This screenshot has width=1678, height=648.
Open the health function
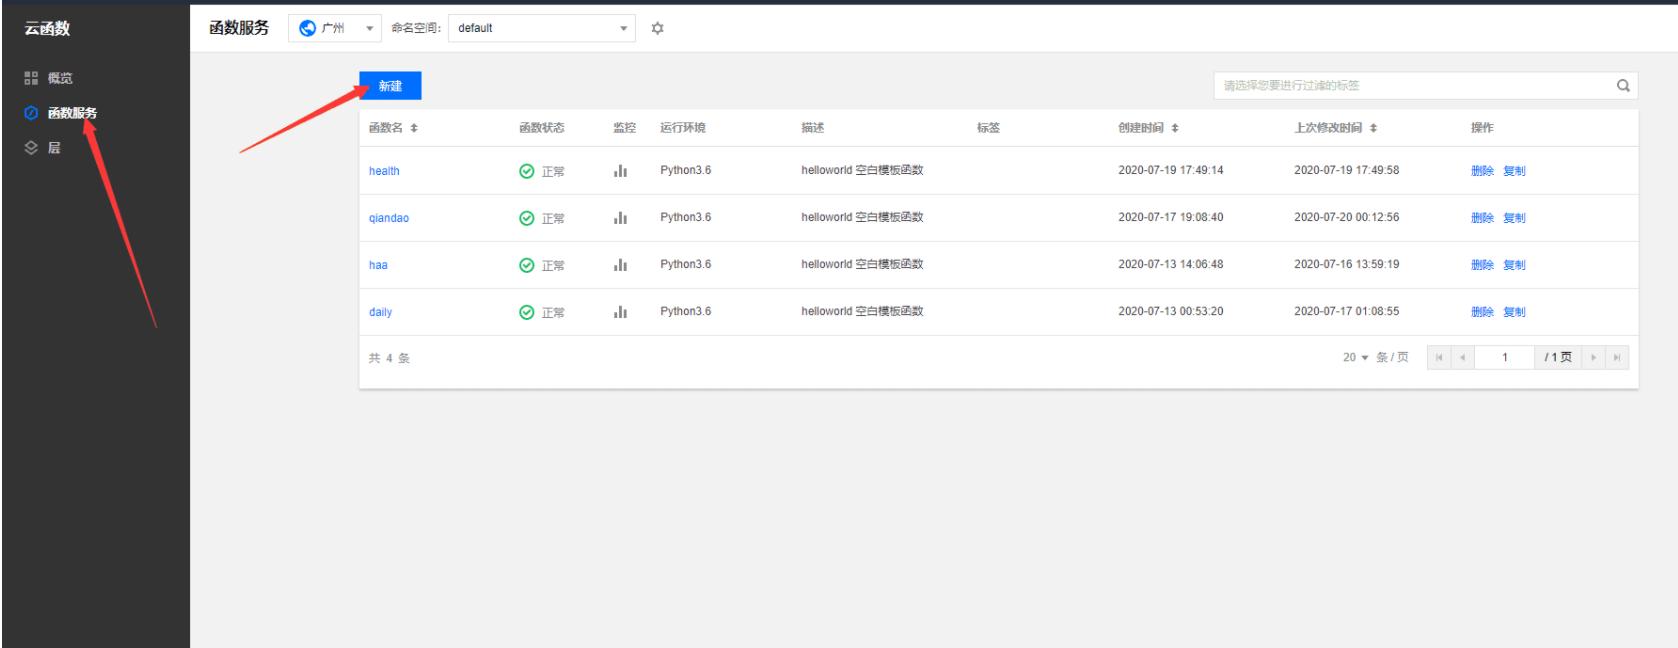pyautogui.click(x=384, y=171)
